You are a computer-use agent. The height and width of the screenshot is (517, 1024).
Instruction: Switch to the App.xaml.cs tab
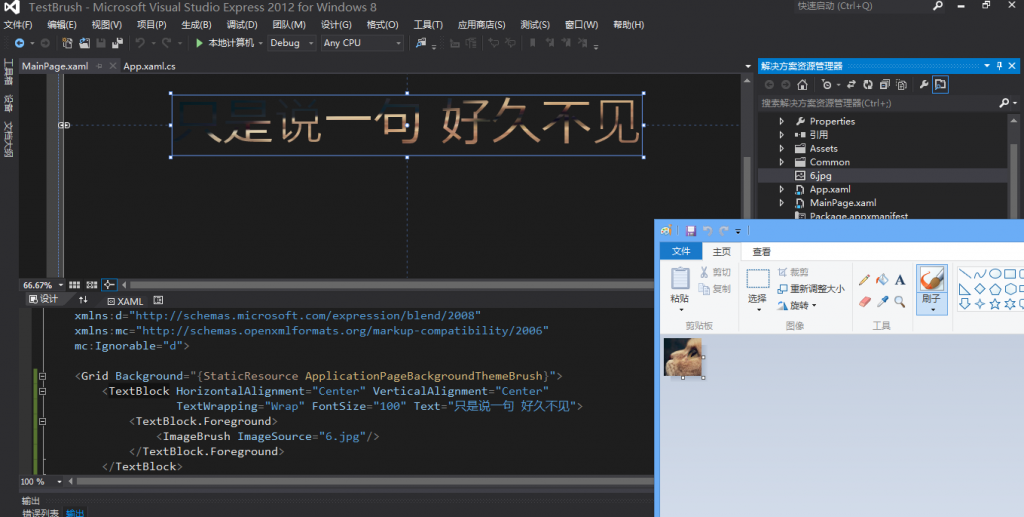click(x=150, y=66)
